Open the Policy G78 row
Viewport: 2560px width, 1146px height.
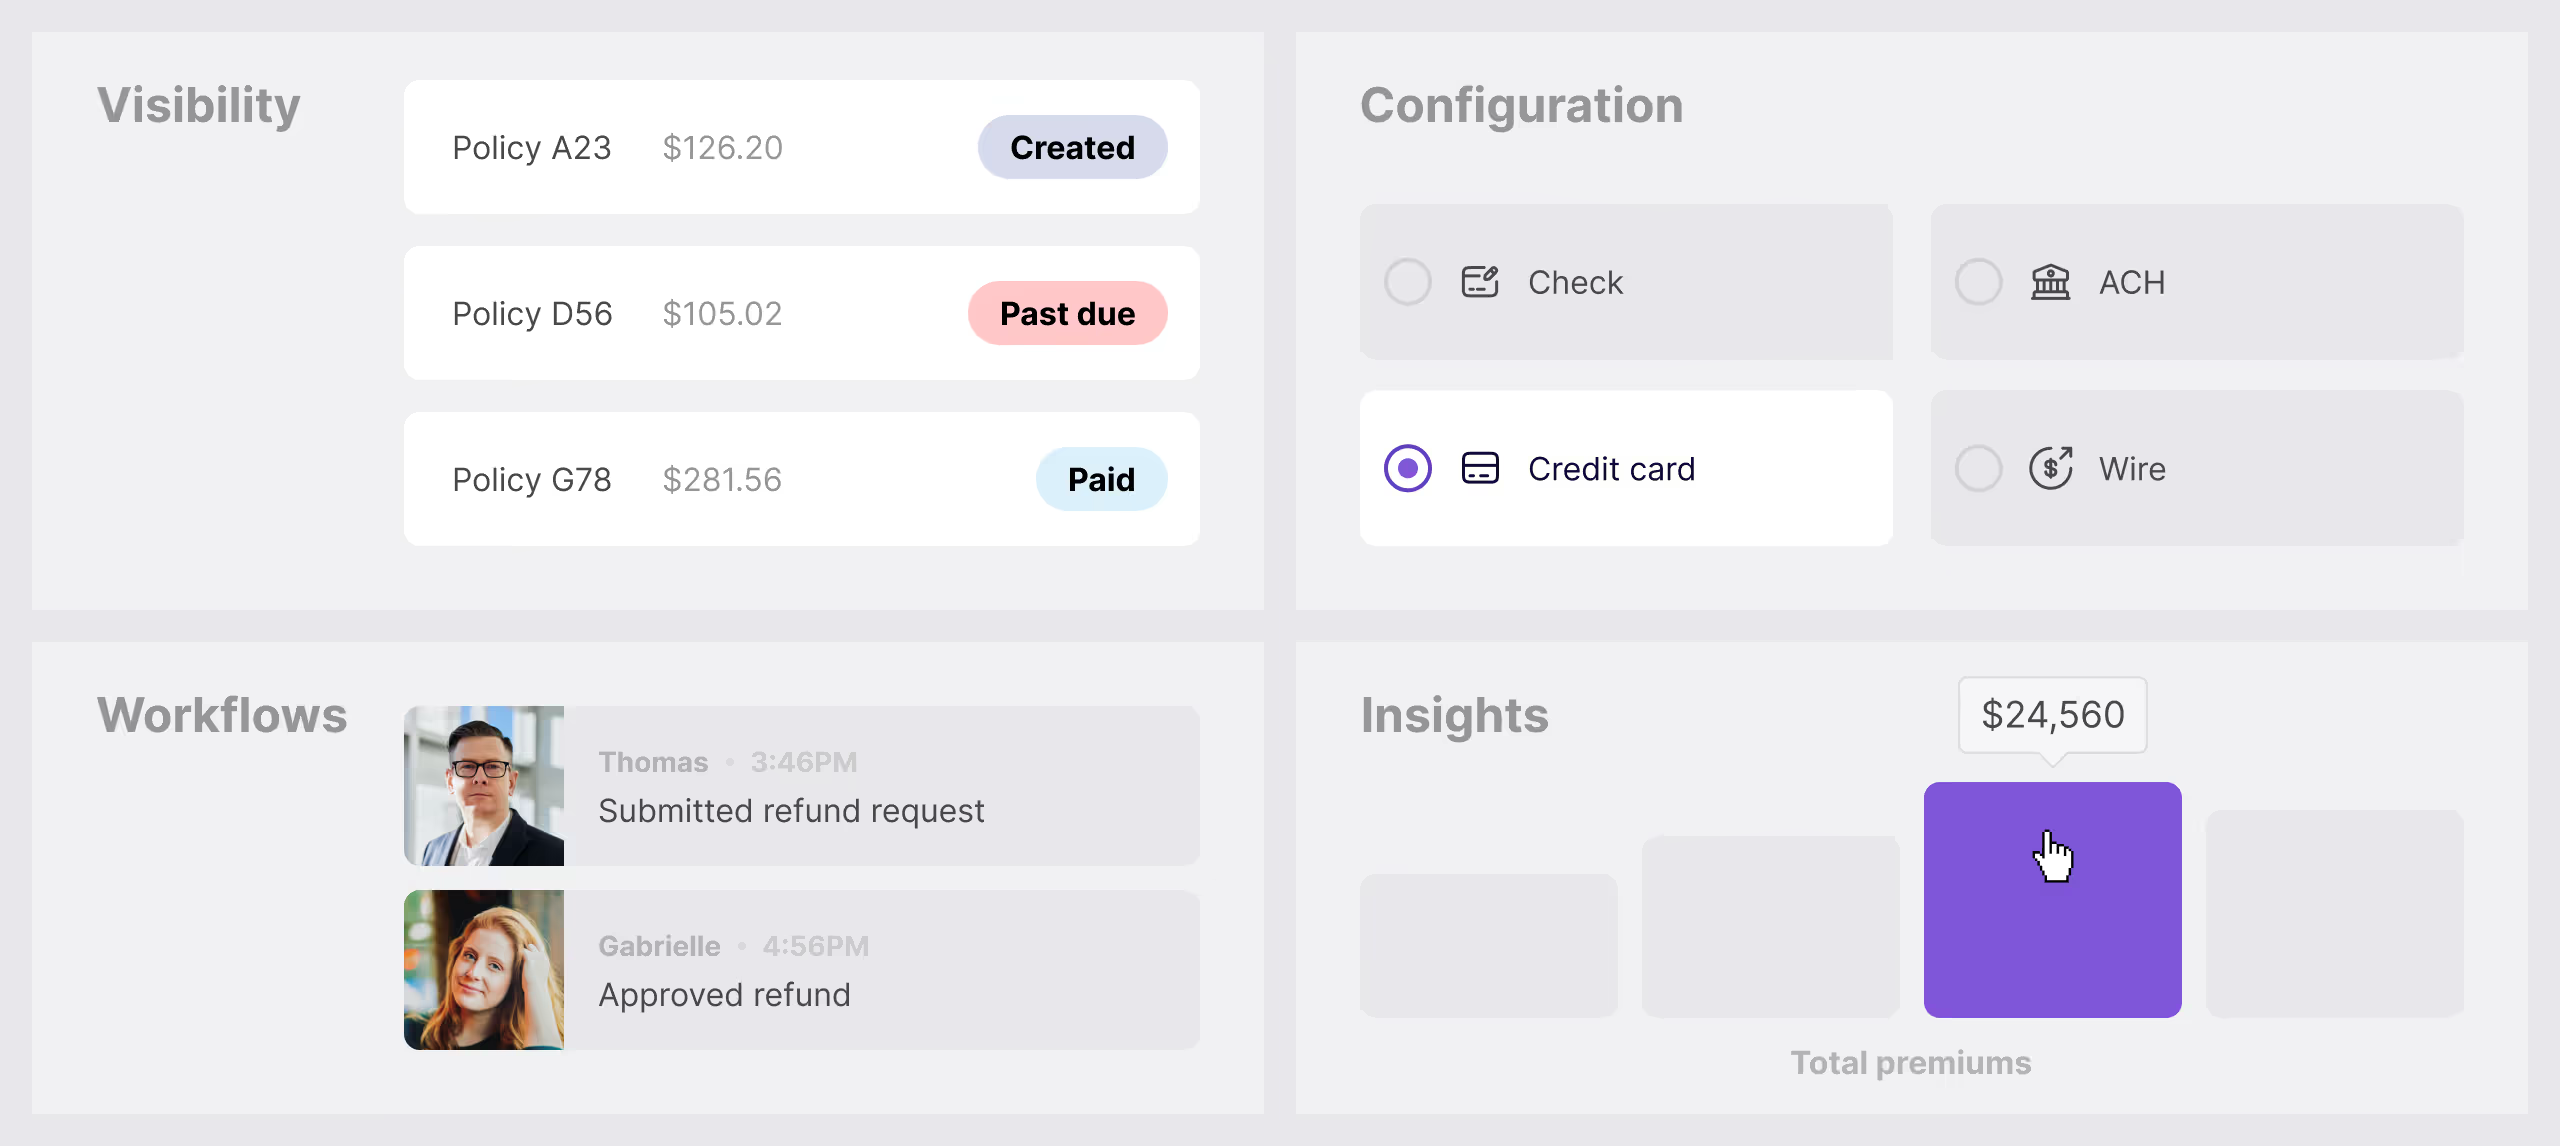[700, 479]
